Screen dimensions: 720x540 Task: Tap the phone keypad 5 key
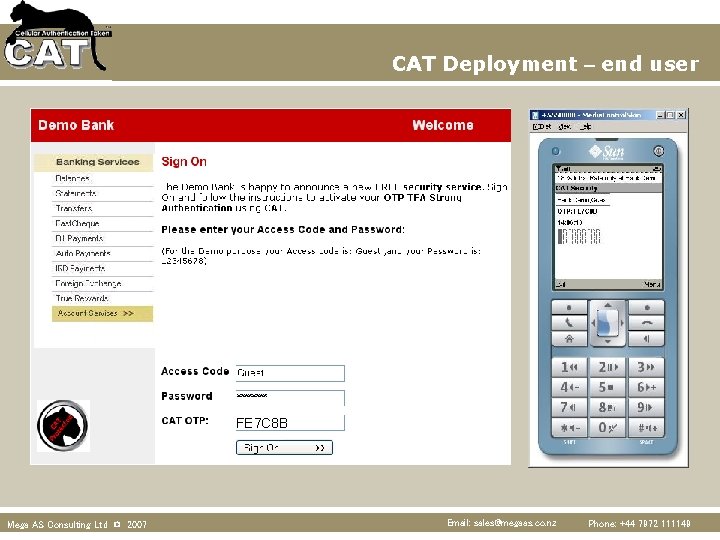608,387
